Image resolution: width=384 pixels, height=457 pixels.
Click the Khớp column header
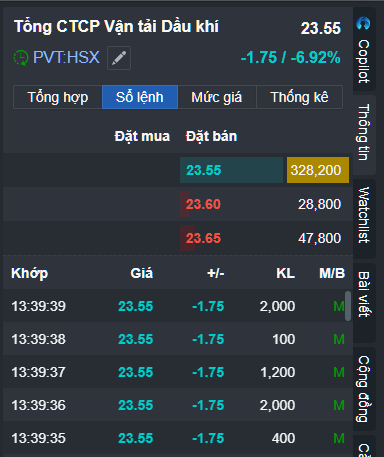pyautogui.click(x=30, y=273)
